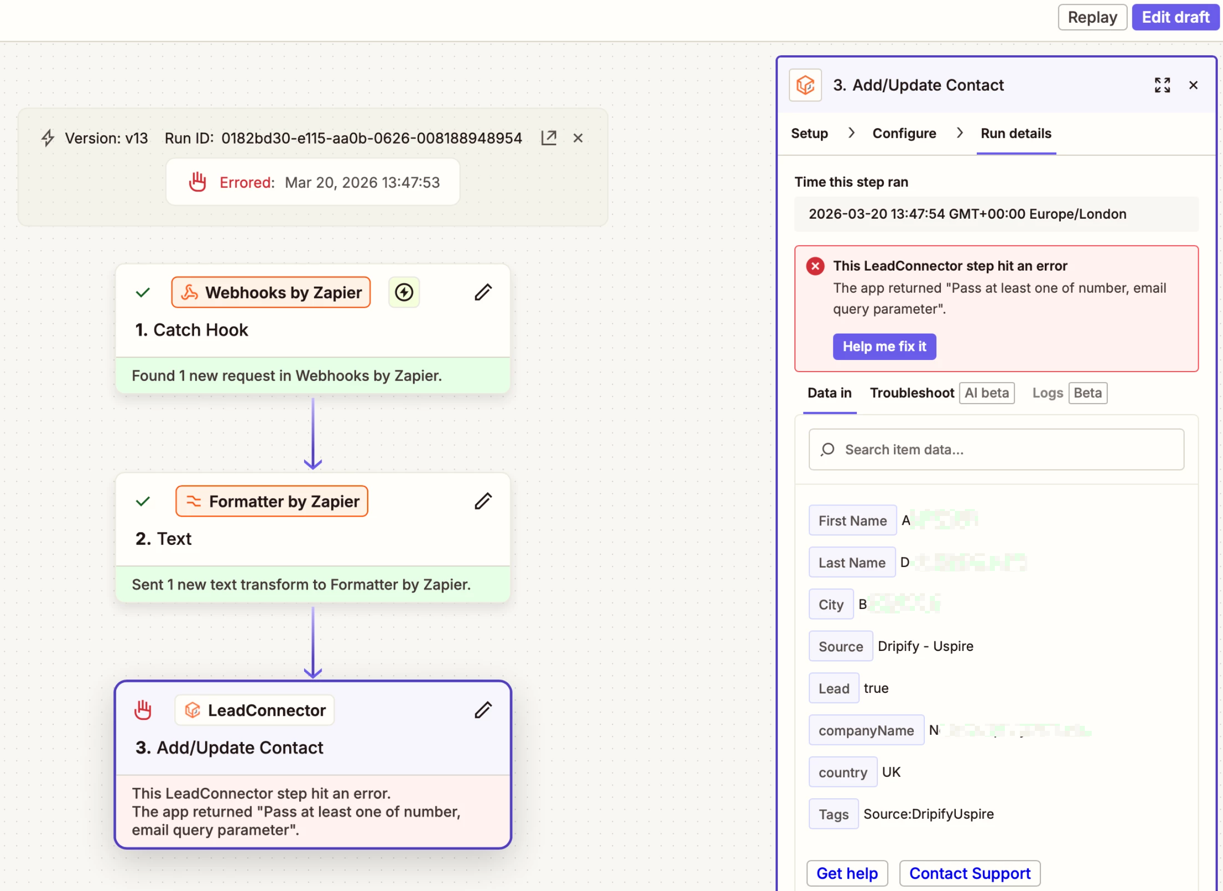Screen dimensions: 1223x891
Task: Click the Replay button
Action: point(1092,17)
